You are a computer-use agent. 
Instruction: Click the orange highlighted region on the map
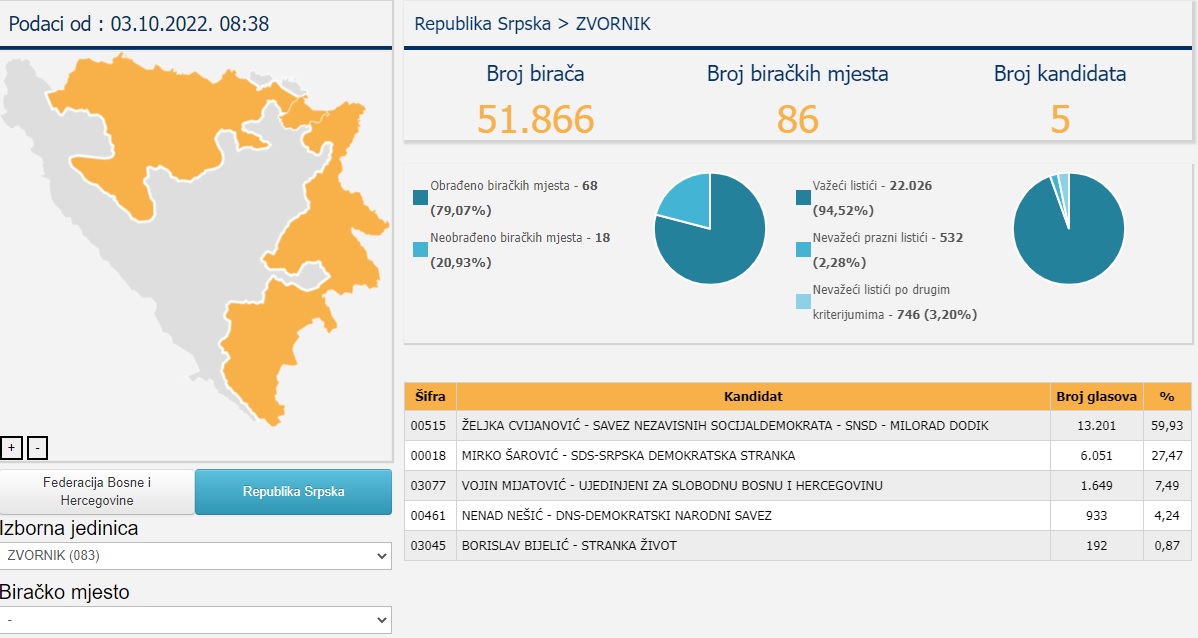click(x=150, y=140)
